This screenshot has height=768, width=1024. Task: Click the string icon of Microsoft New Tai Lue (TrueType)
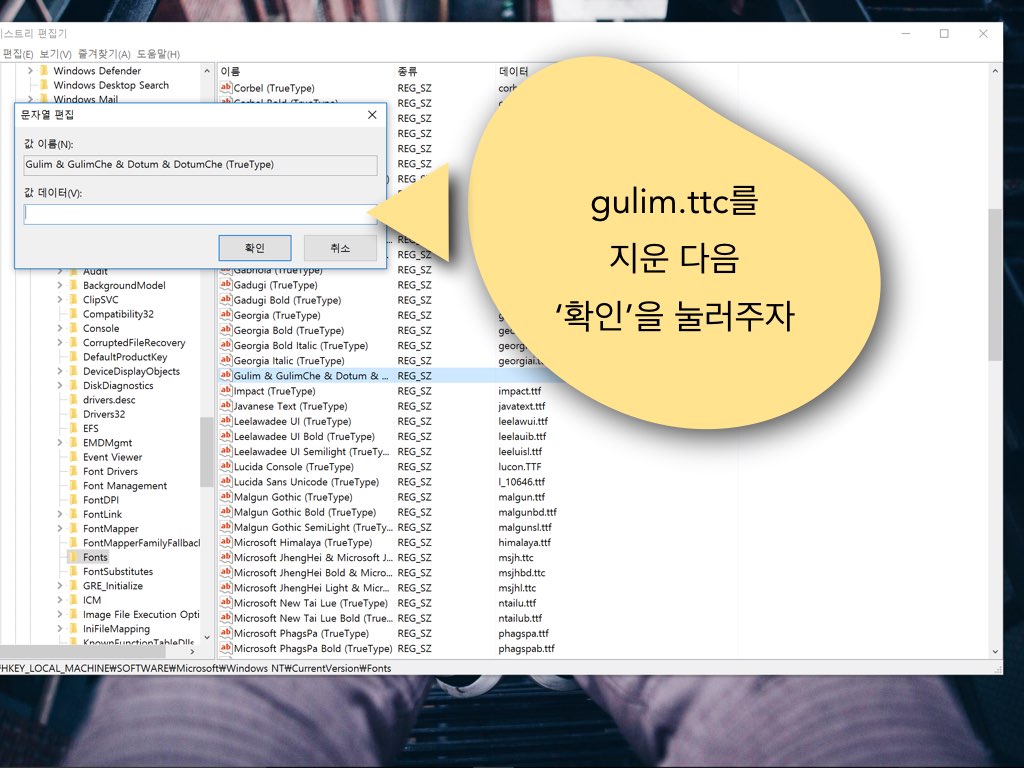tap(226, 603)
